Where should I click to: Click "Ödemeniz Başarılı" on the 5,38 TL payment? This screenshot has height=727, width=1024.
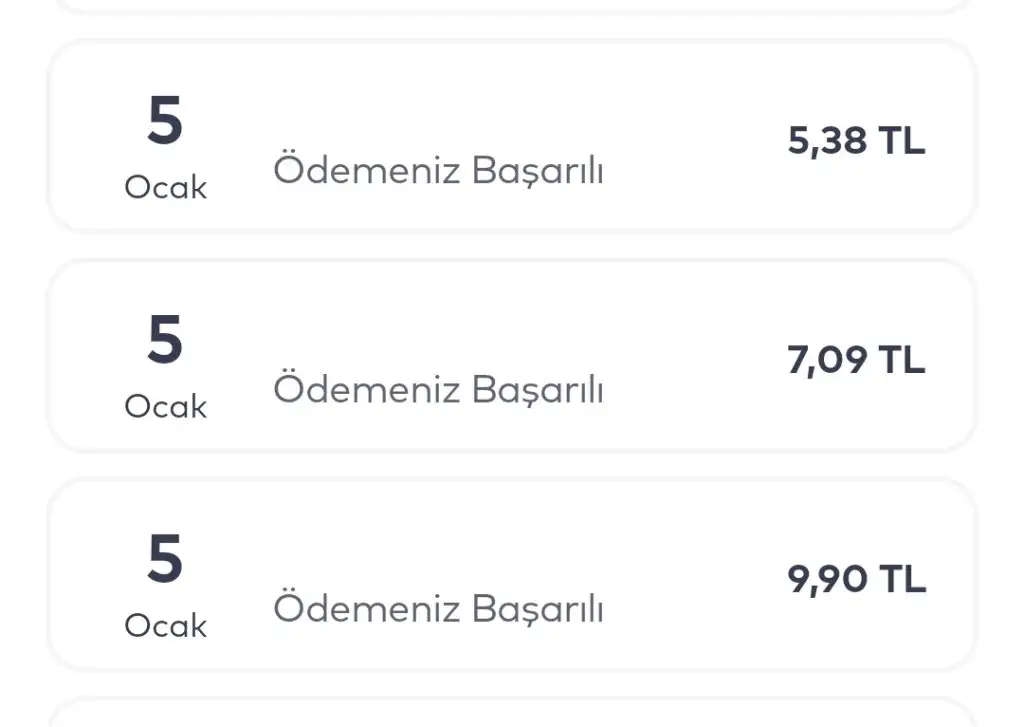tap(438, 171)
